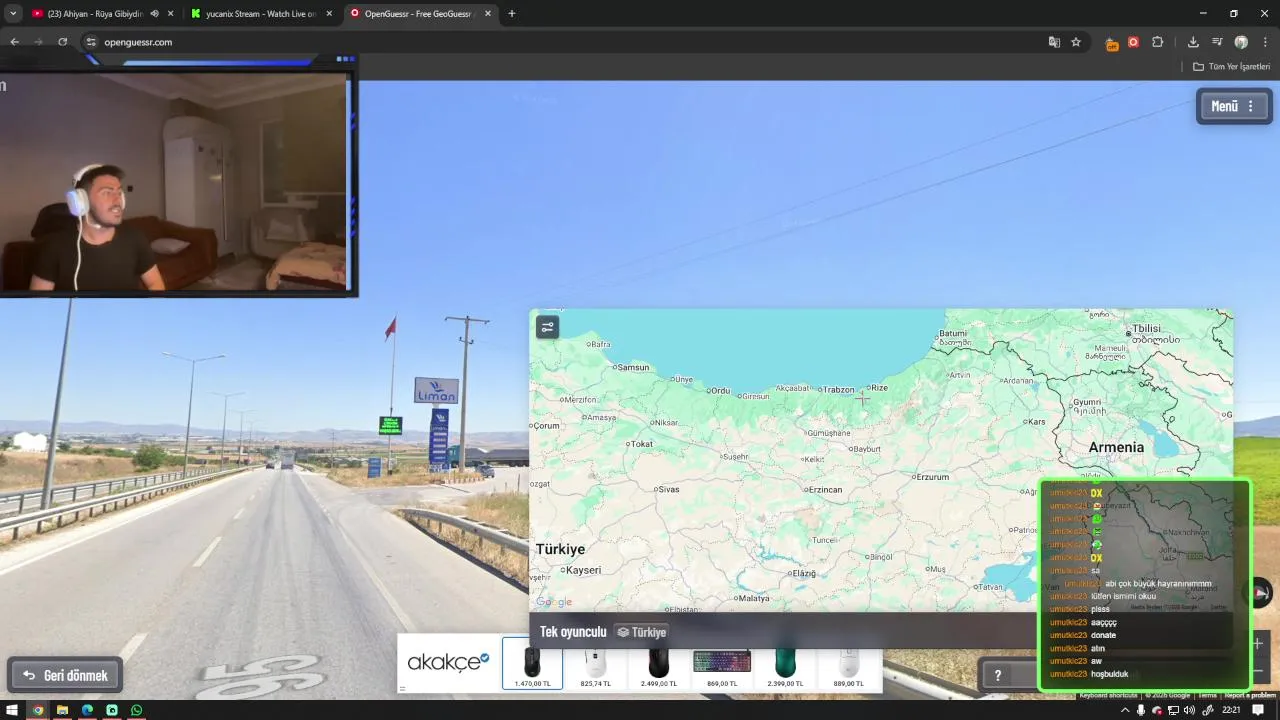Open the Tüm Yer İşaretleri bookmarks folder

point(1231,67)
